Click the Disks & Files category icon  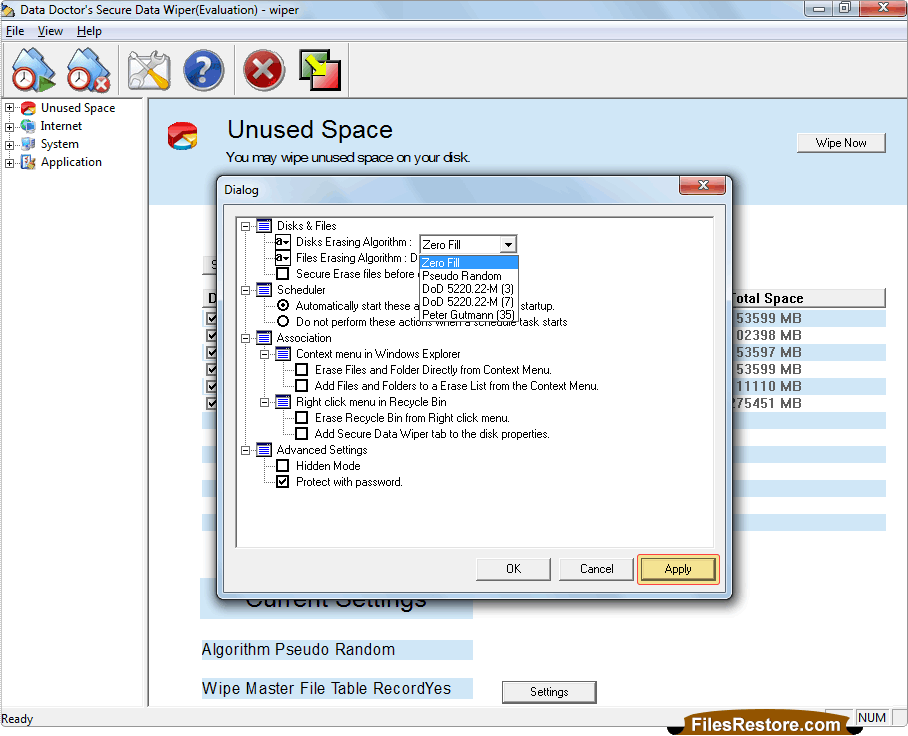264,226
